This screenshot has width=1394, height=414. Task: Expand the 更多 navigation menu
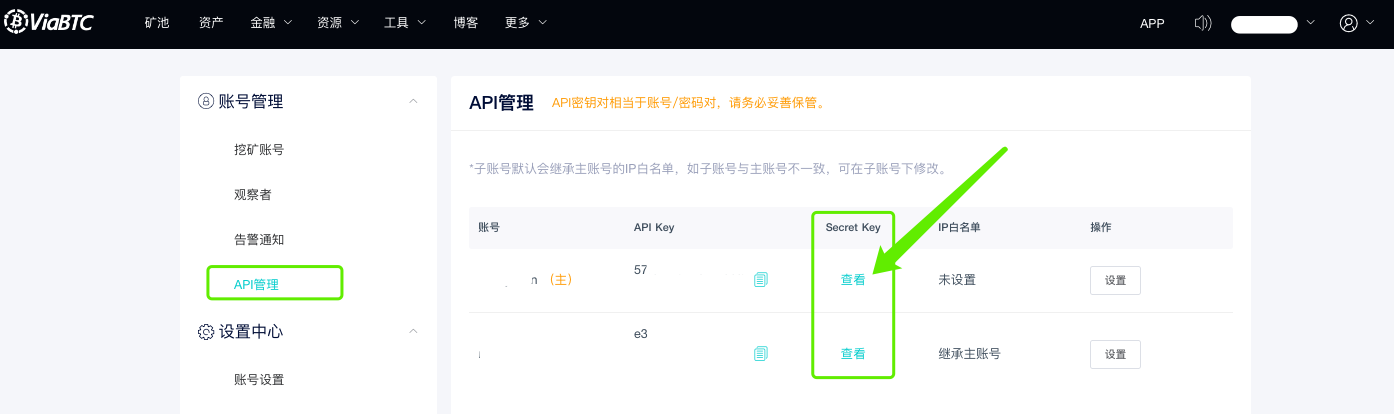pyautogui.click(x=526, y=23)
